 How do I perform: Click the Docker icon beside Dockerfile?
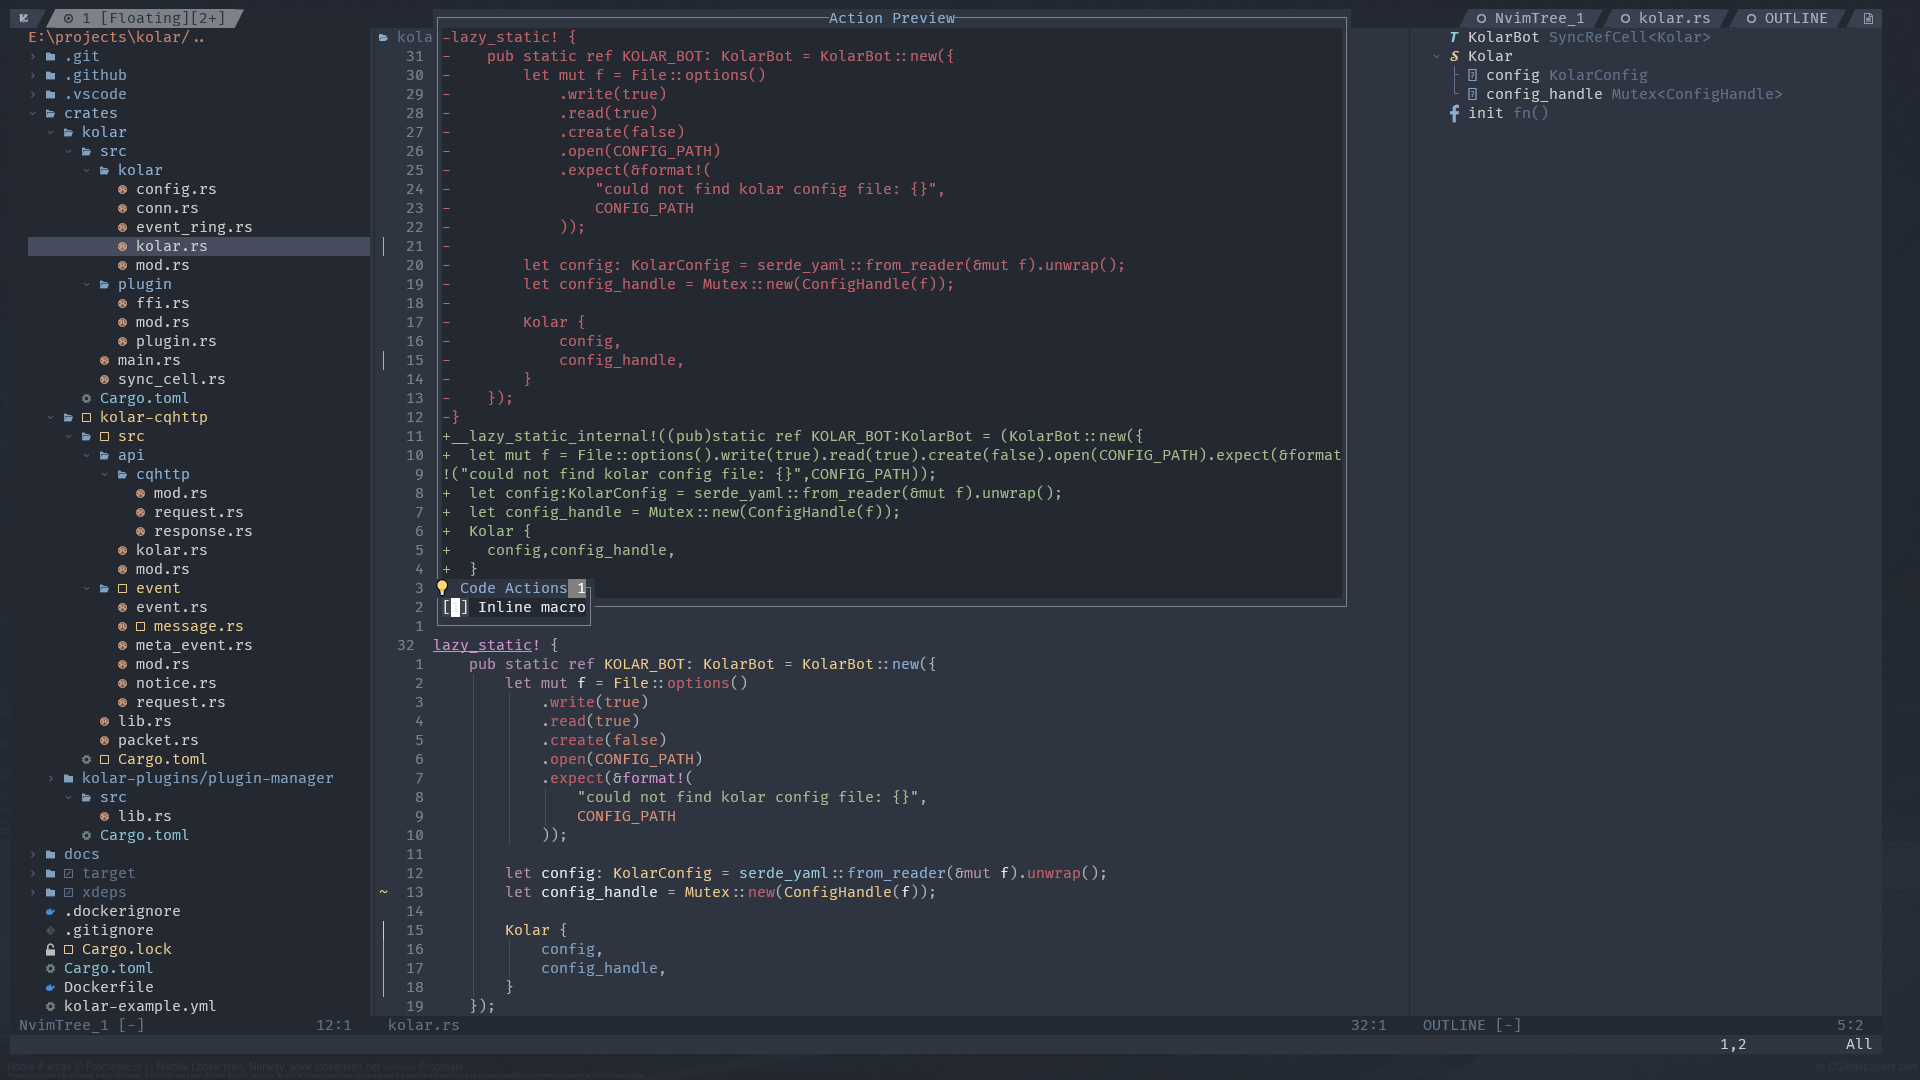coord(50,987)
